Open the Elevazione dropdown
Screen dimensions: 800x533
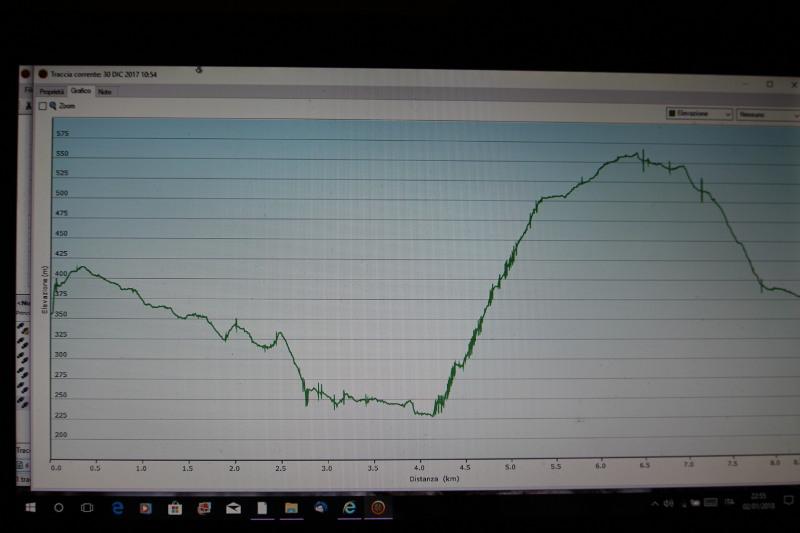pyautogui.click(x=699, y=114)
